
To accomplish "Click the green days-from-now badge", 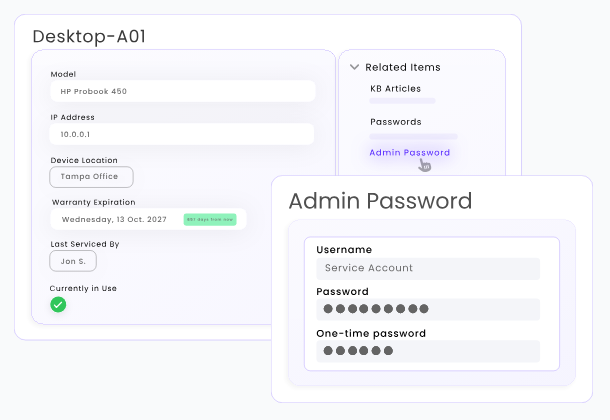I will [x=210, y=219].
